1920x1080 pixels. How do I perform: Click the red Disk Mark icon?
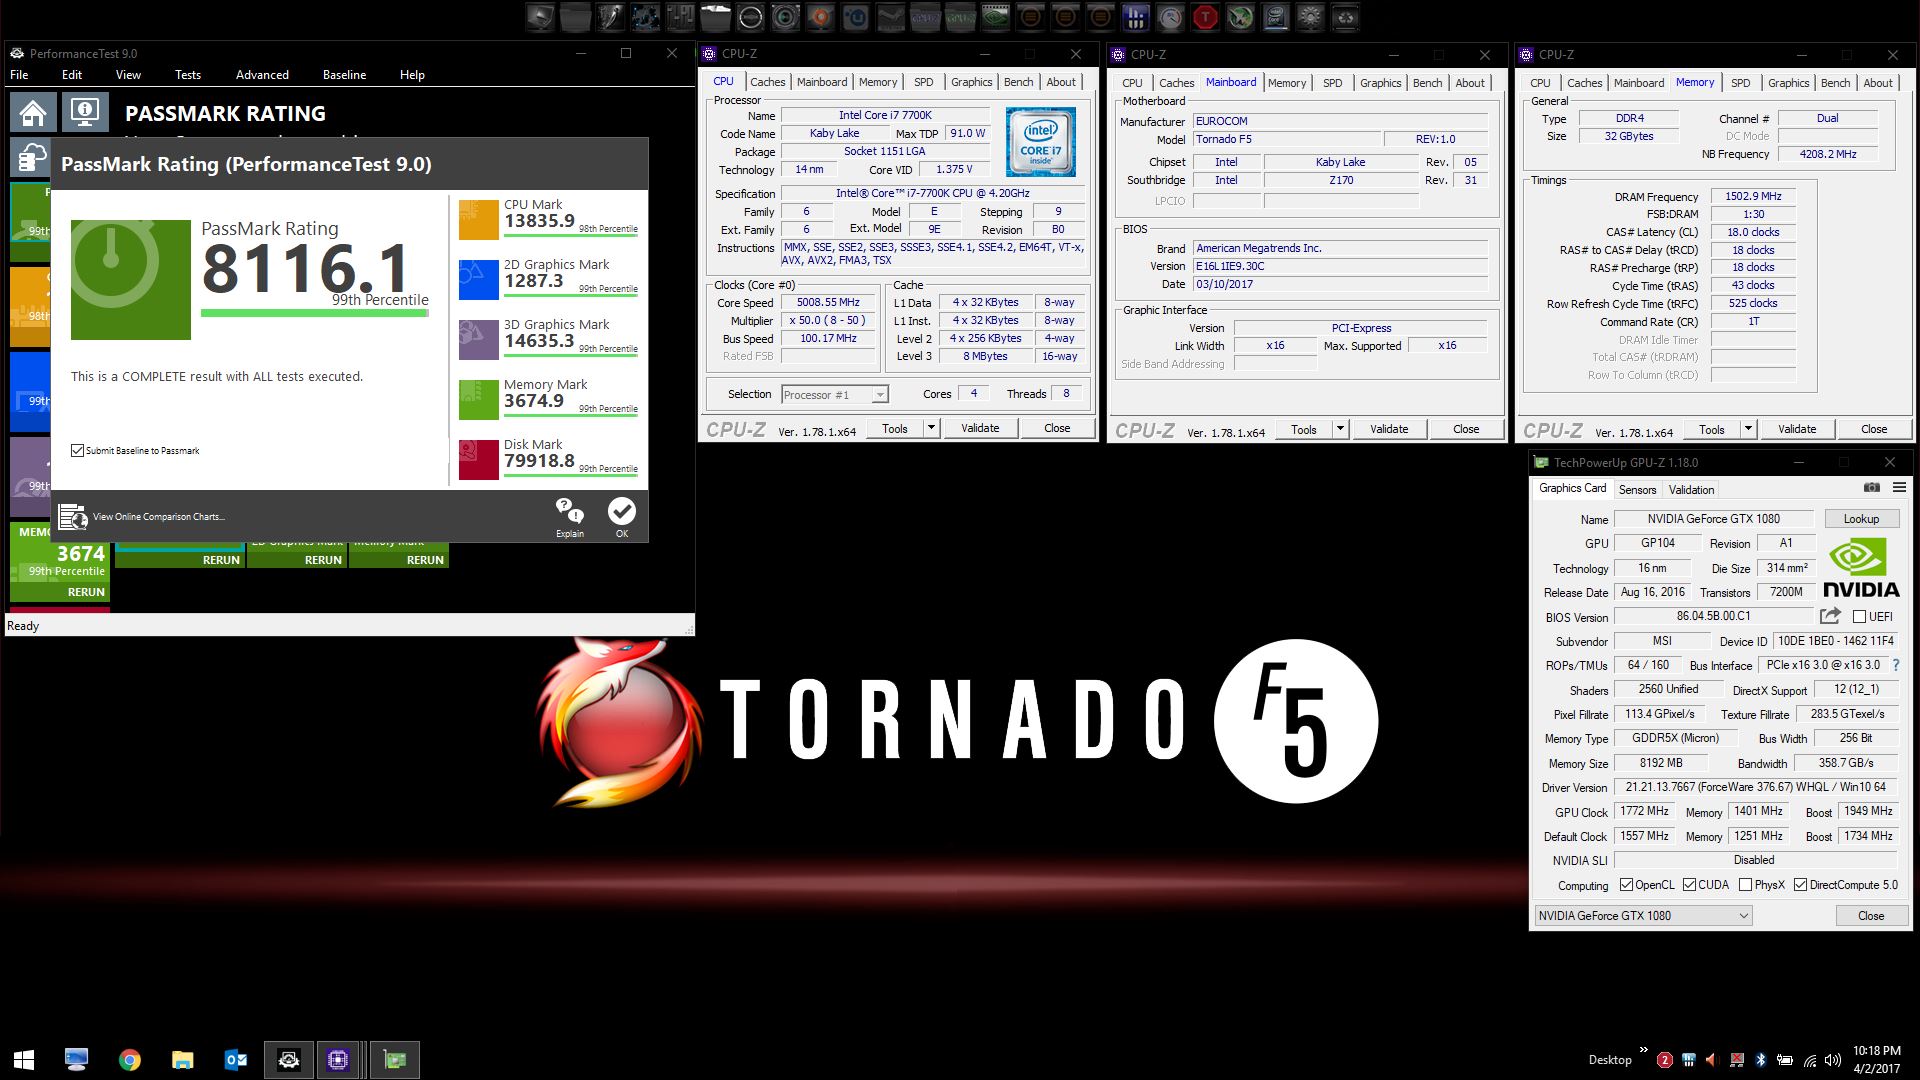(x=478, y=460)
